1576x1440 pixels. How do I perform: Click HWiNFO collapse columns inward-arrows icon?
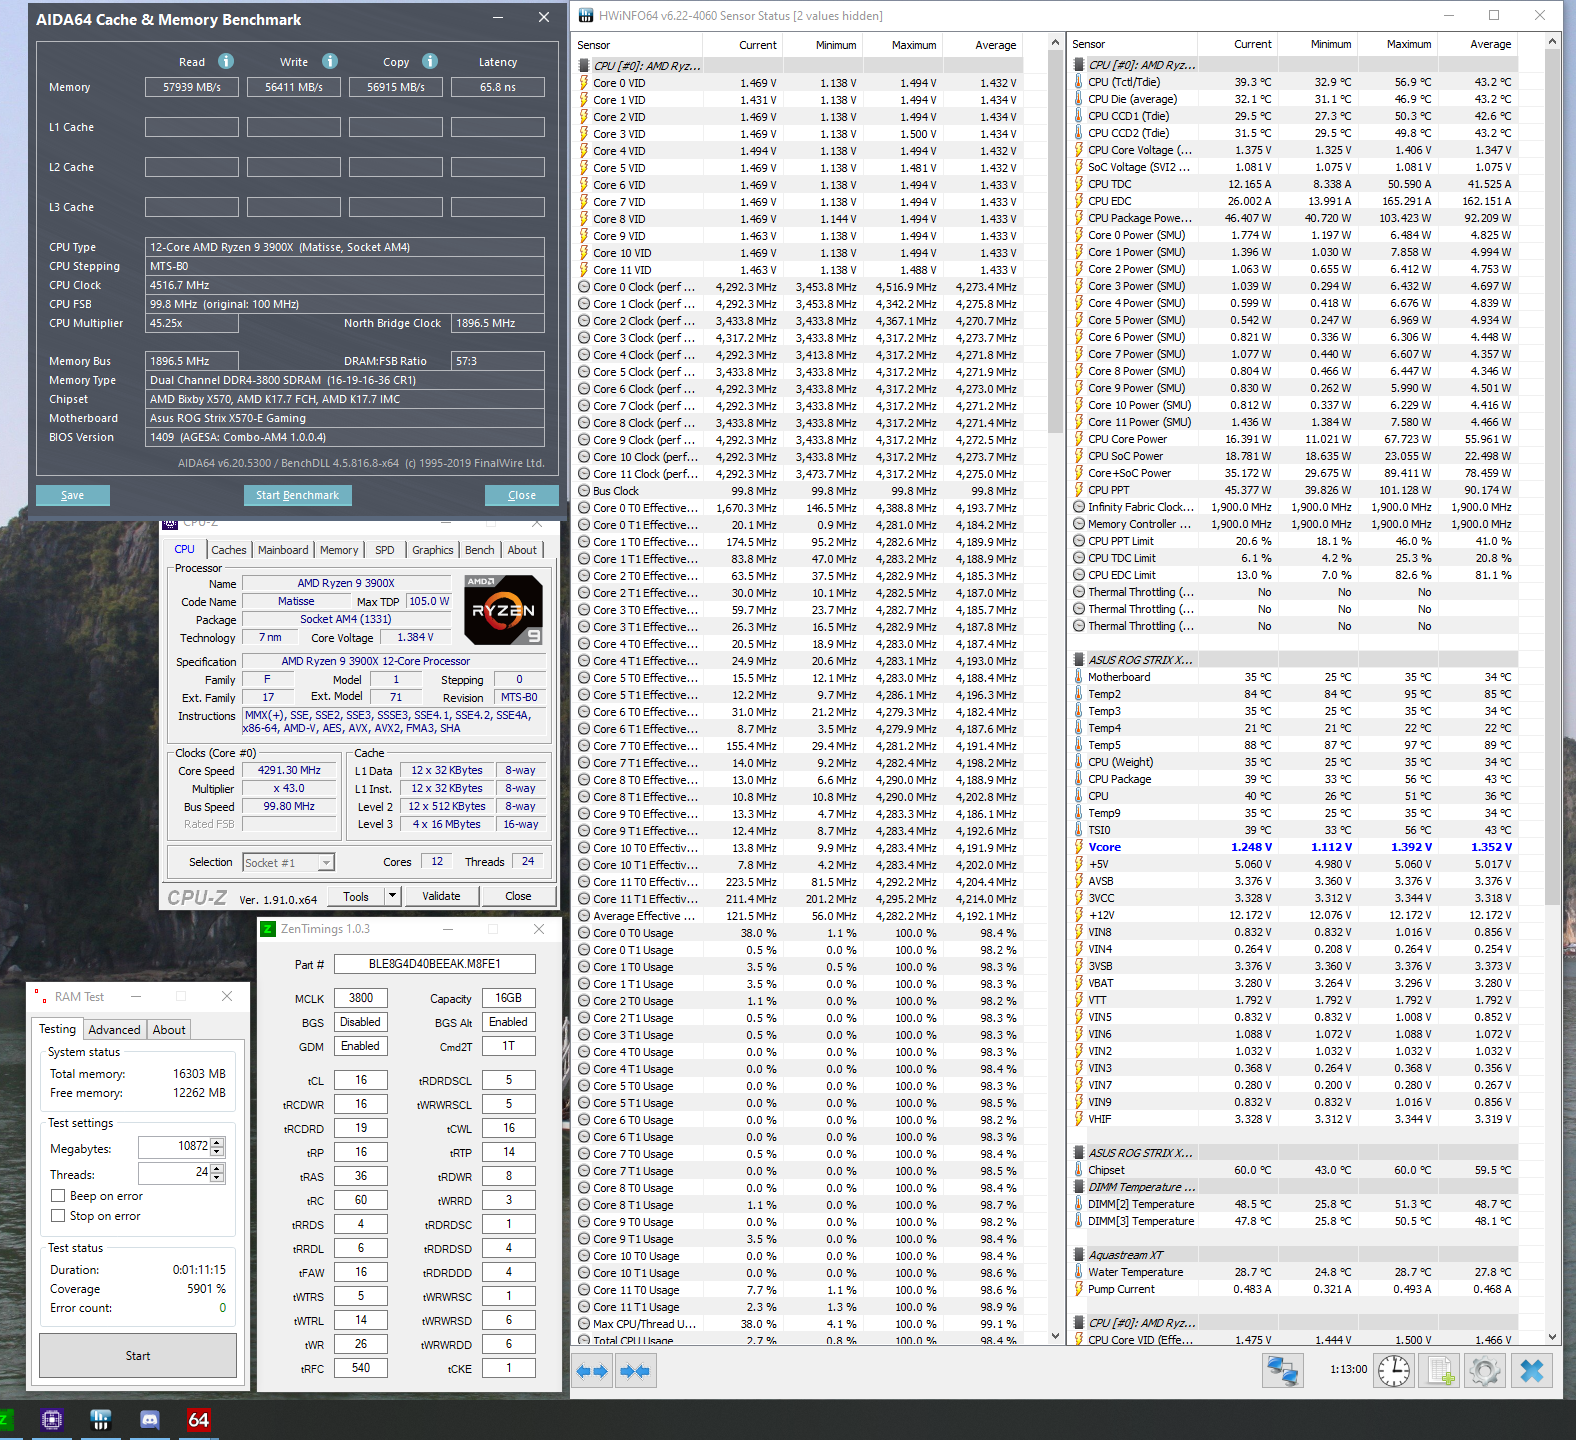point(635,1371)
